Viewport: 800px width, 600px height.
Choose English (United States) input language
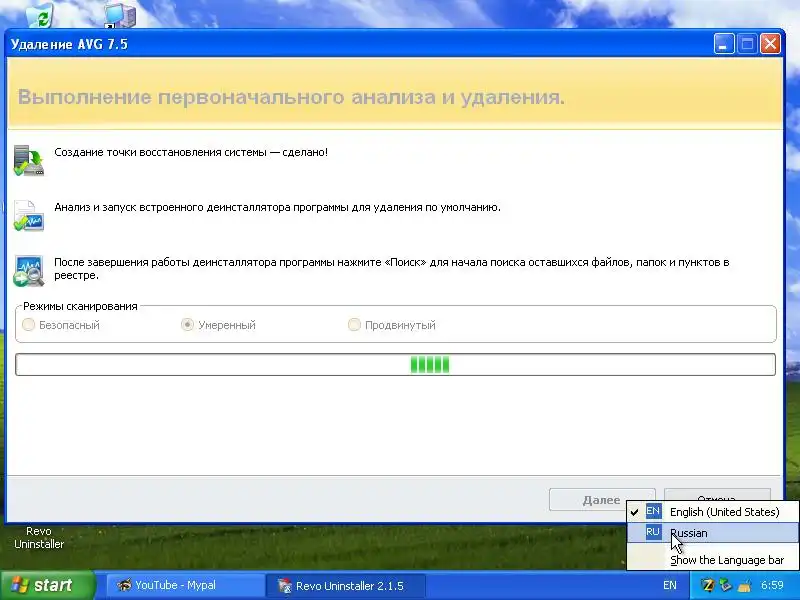(x=713, y=512)
